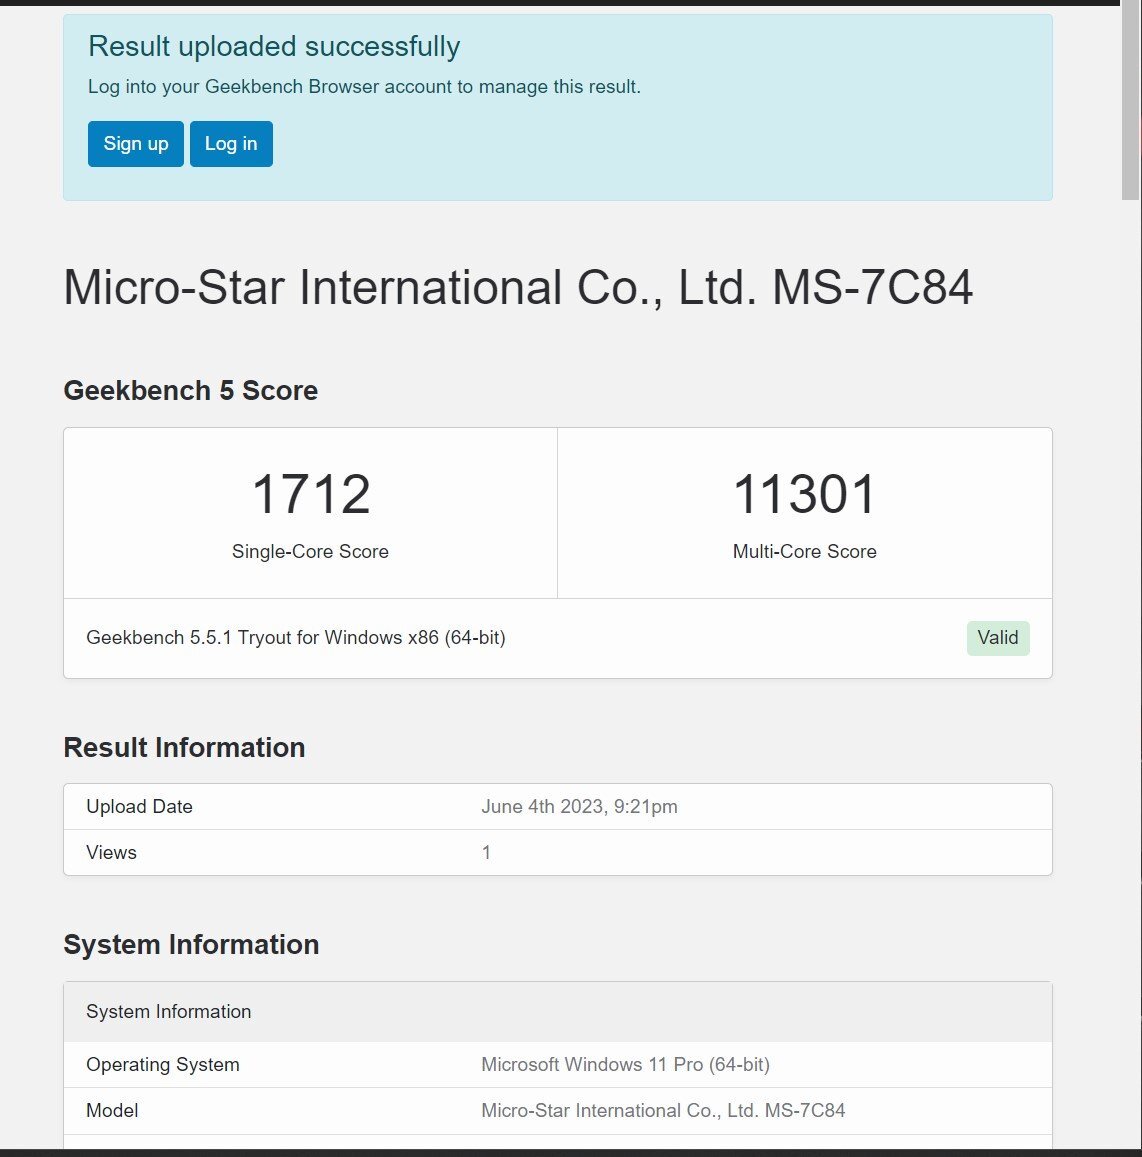This screenshot has width=1142, height=1157.
Task: Select the 11301 multi-core score value
Action: [x=805, y=494]
